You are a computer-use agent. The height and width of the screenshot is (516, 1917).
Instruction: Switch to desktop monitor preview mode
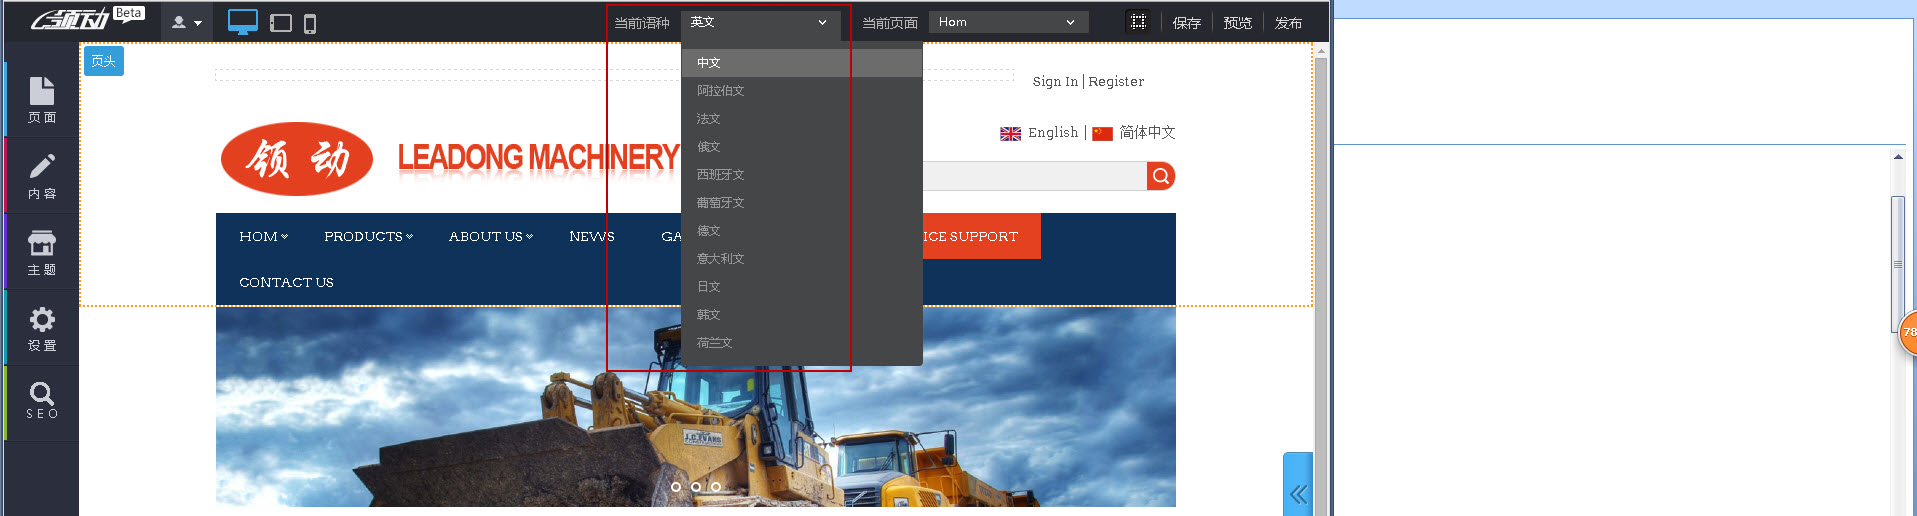click(242, 22)
